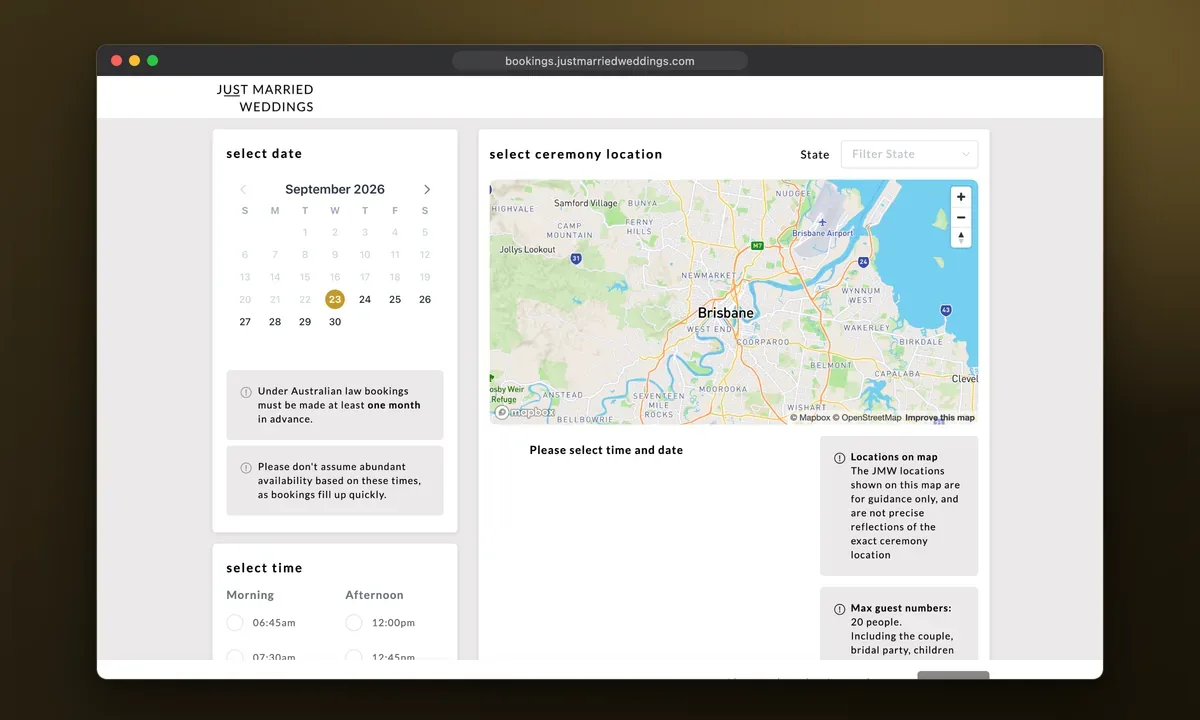Zoom out on the map

[961, 217]
